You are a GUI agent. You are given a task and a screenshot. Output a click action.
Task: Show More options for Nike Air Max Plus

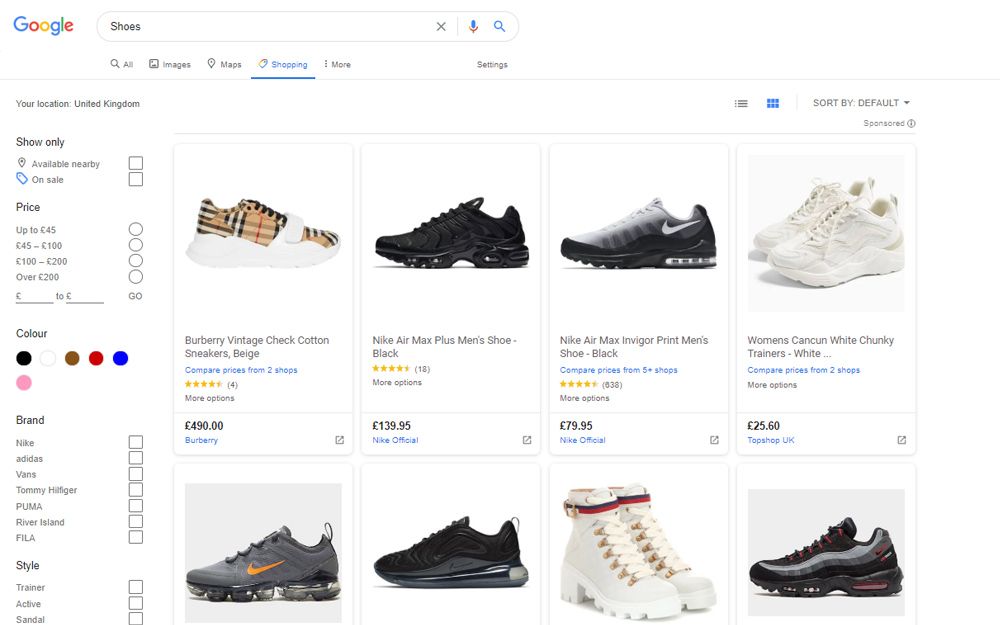click(397, 383)
